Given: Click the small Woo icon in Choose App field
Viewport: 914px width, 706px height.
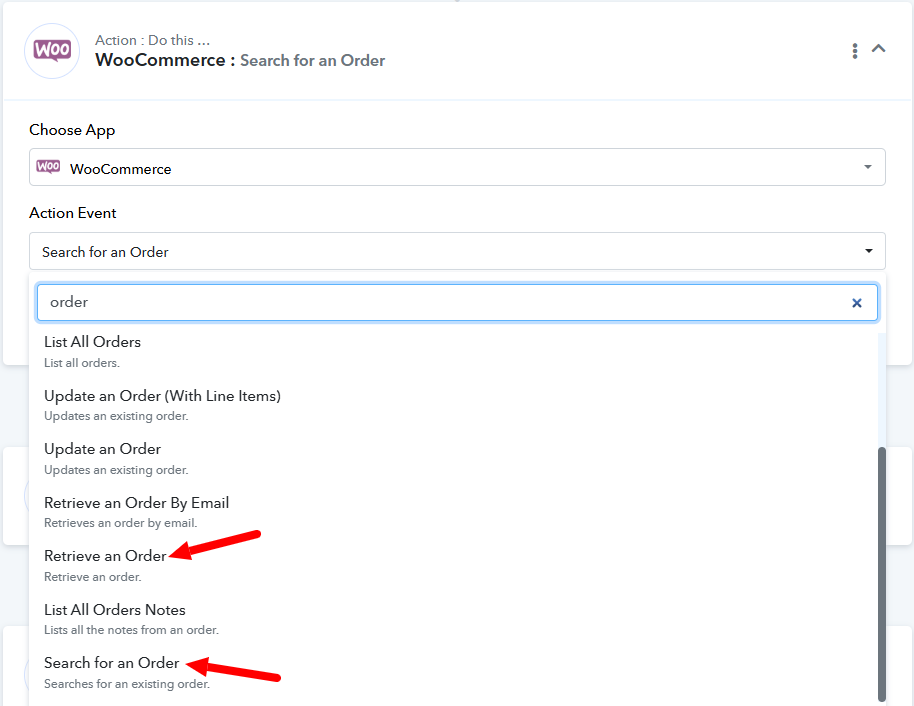Looking at the screenshot, I should tap(48, 167).
